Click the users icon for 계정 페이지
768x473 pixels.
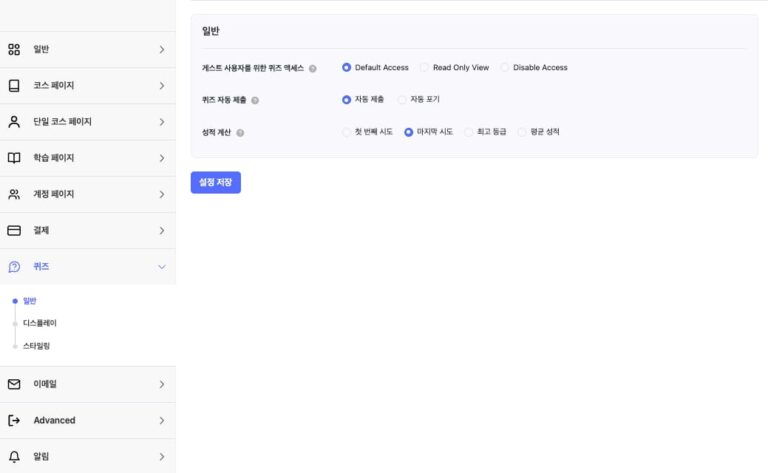(x=14, y=194)
